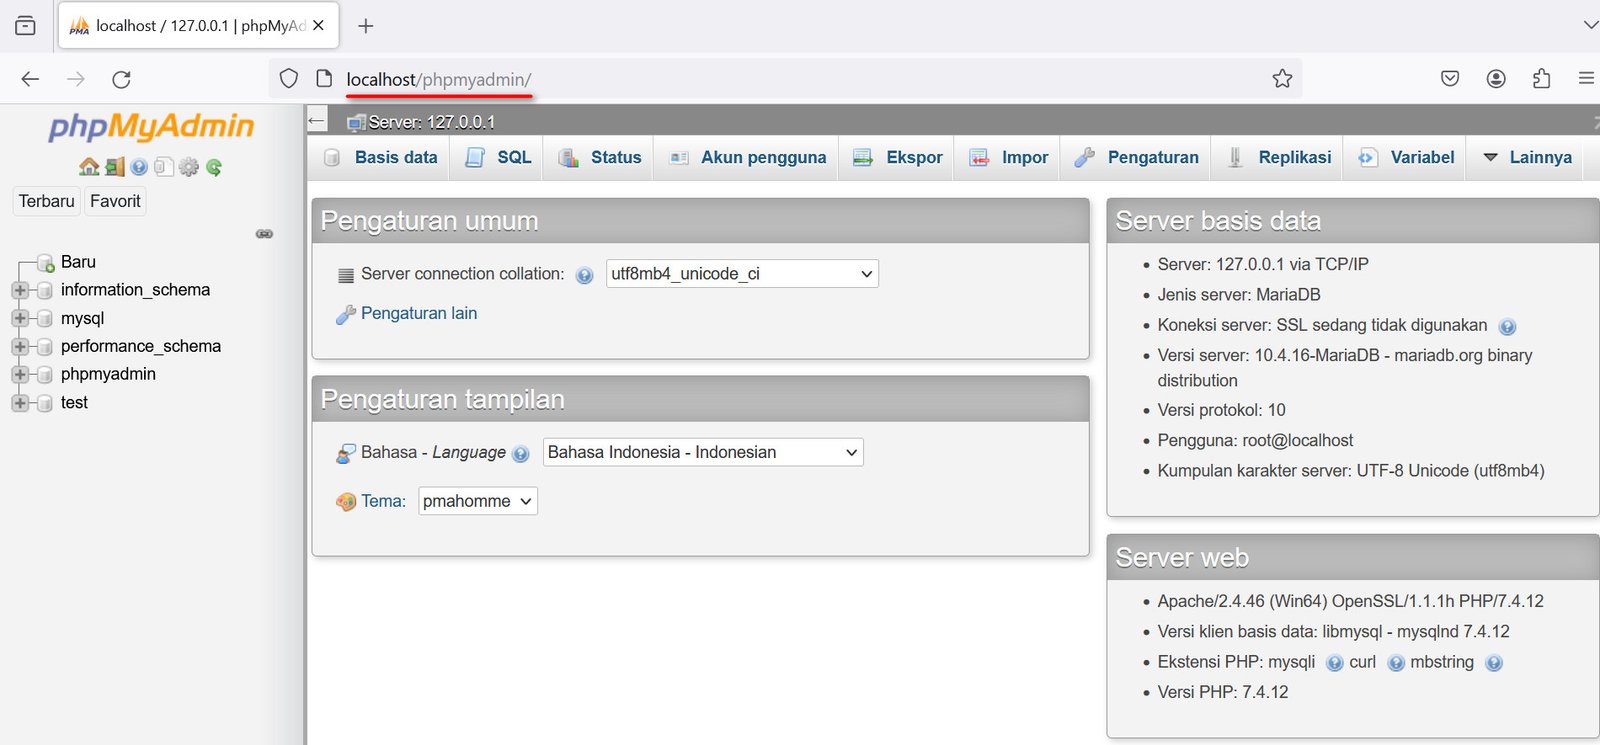1600x745 pixels.
Task: Click help icon next to Server connection collation
Action: (x=585, y=276)
